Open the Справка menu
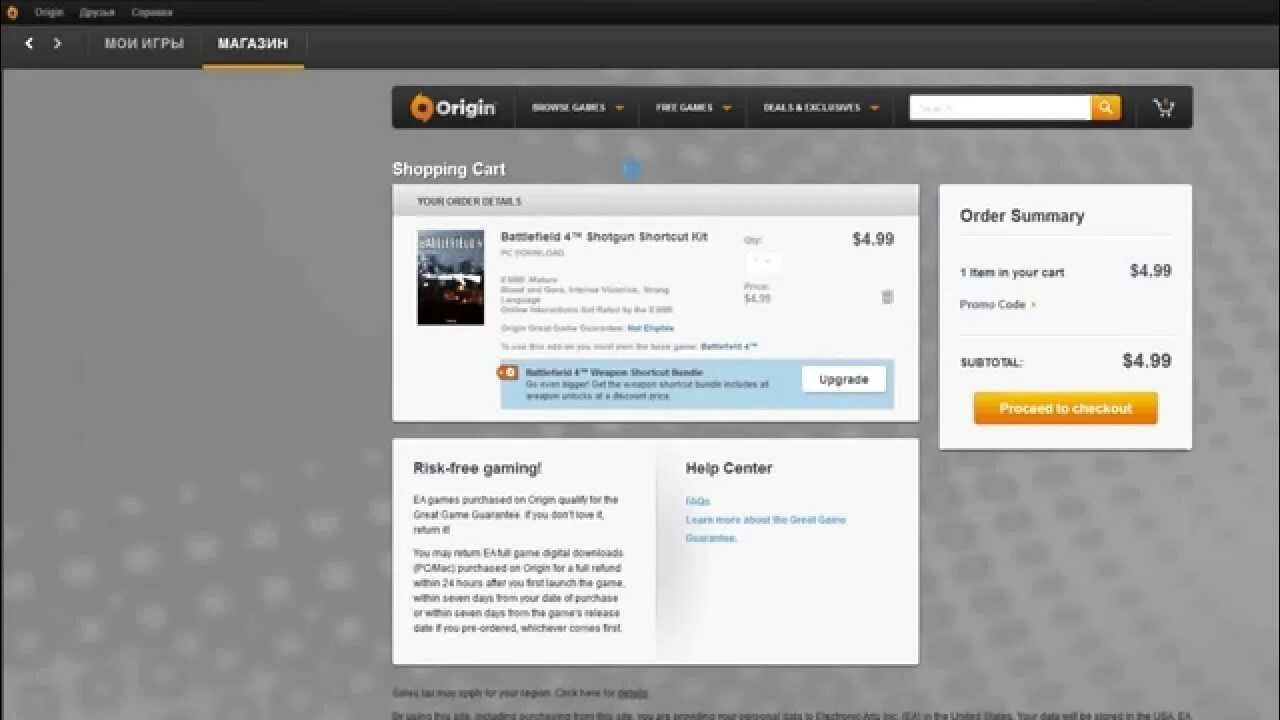Screen dimensions: 1280x720 [152, 12]
